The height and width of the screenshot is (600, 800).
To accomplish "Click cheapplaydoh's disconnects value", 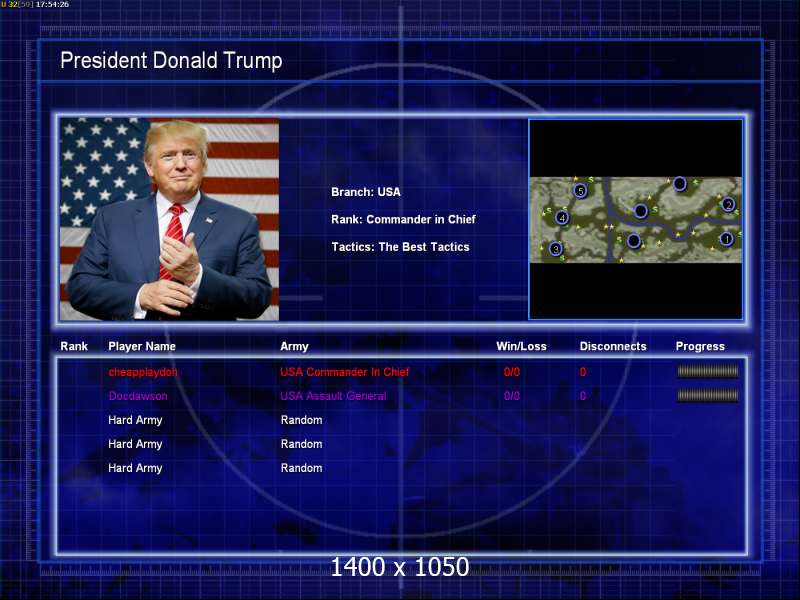I will (x=583, y=372).
